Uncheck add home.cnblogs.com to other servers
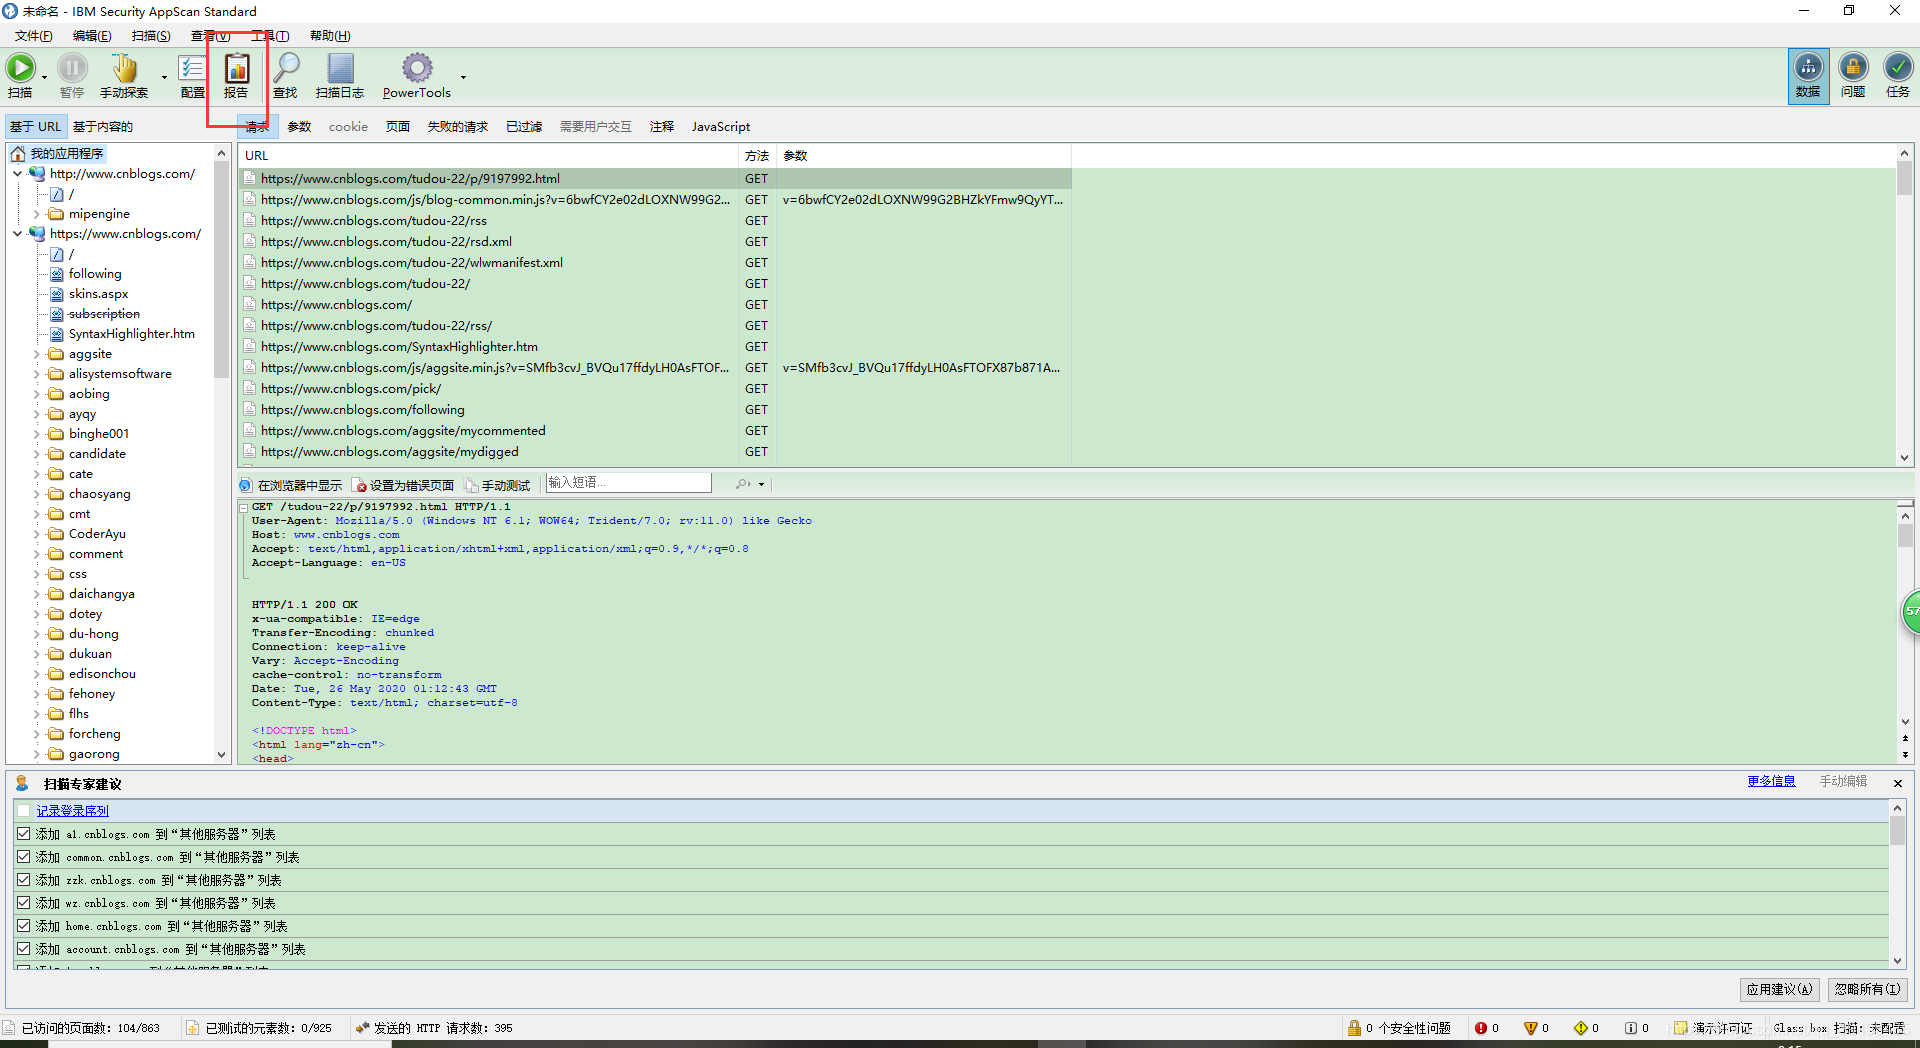 24,925
